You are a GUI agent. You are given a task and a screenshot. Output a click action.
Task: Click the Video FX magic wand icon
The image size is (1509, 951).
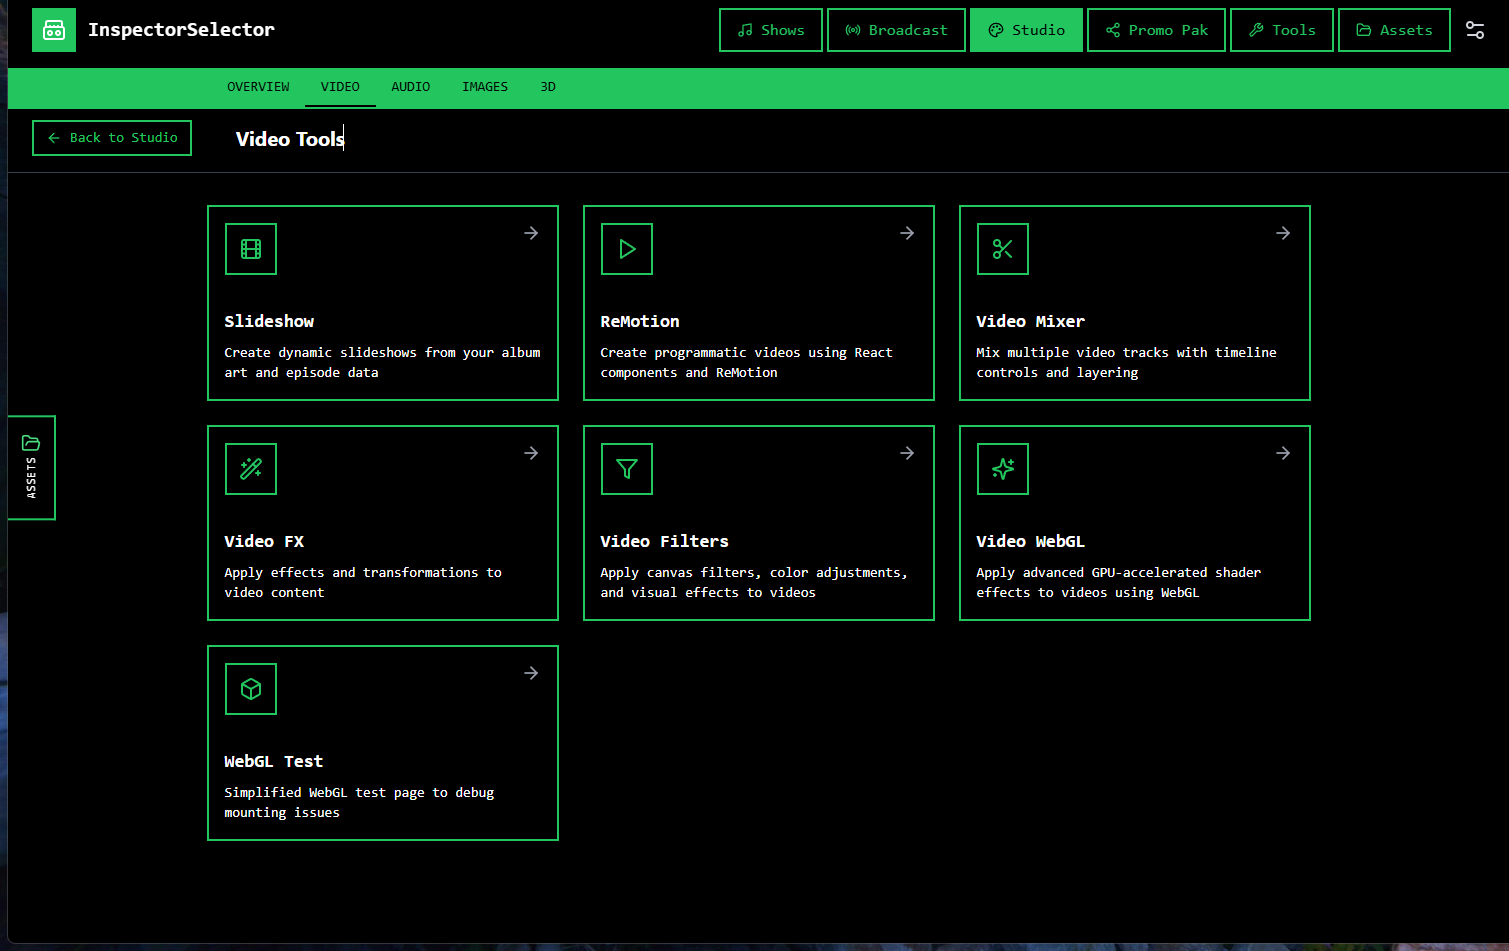click(x=251, y=469)
